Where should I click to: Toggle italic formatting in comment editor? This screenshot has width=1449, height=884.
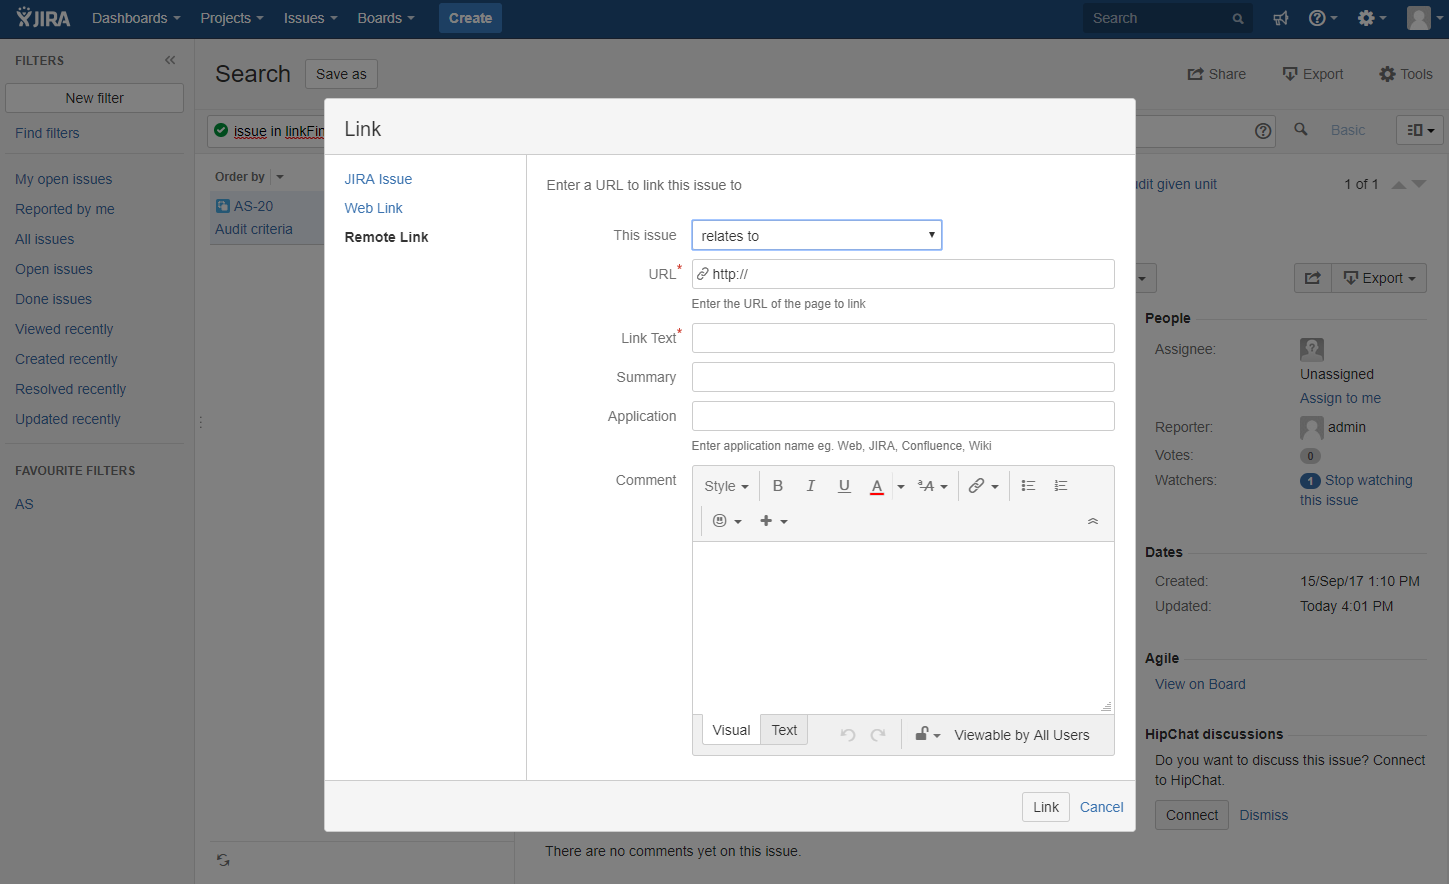[x=810, y=486]
